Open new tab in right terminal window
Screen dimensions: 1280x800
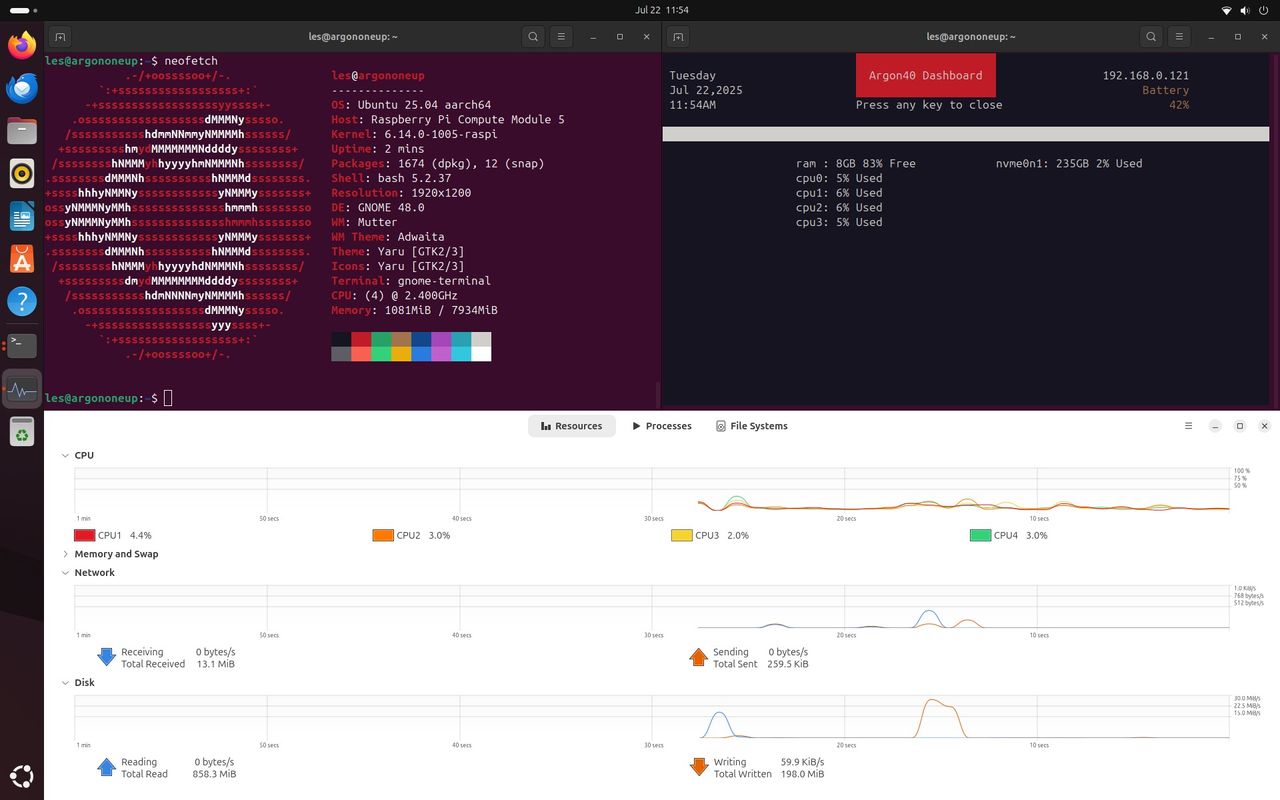coord(678,37)
